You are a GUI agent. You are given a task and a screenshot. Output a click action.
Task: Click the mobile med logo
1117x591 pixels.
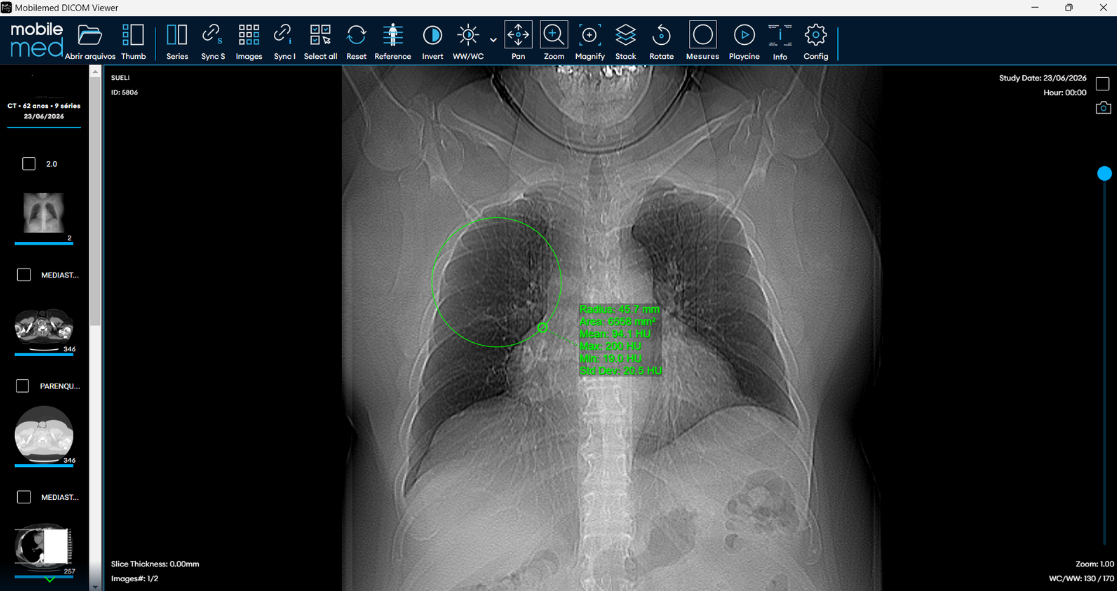pyautogui.click(x=36, y=40)
